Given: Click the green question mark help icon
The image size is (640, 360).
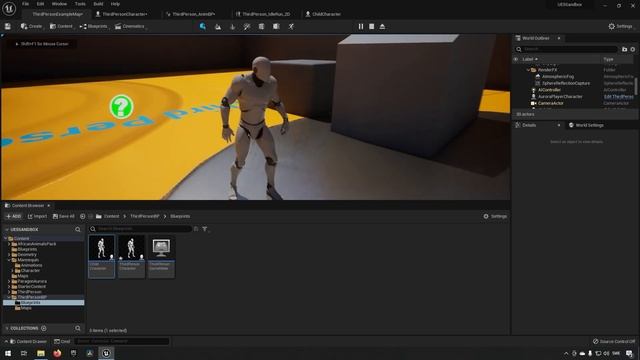Looking at the screenshot, I should [x=121, y=107].
